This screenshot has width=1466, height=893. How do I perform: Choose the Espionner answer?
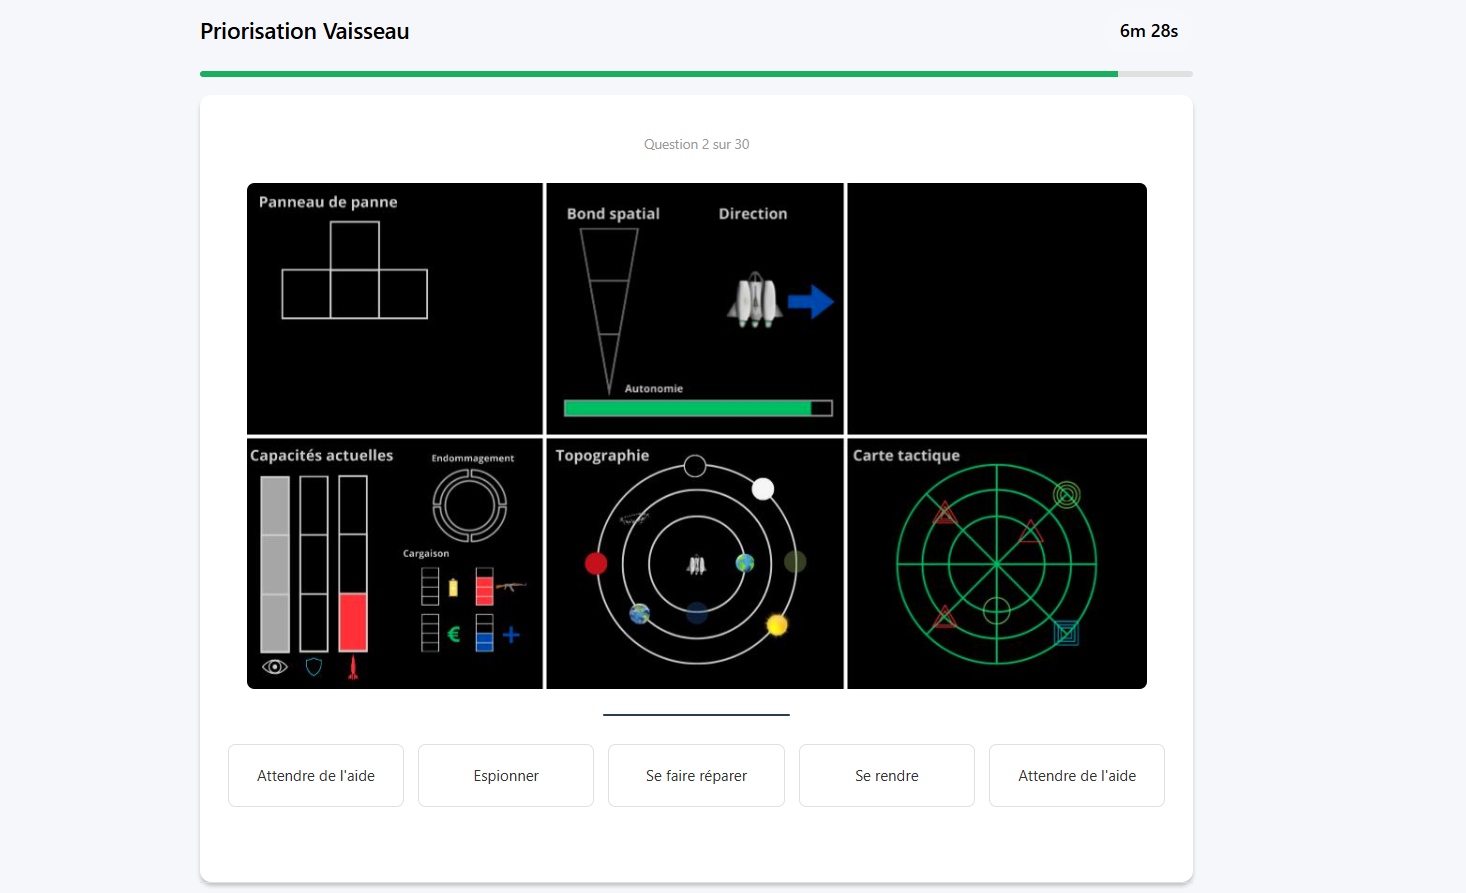click(506, 776)
